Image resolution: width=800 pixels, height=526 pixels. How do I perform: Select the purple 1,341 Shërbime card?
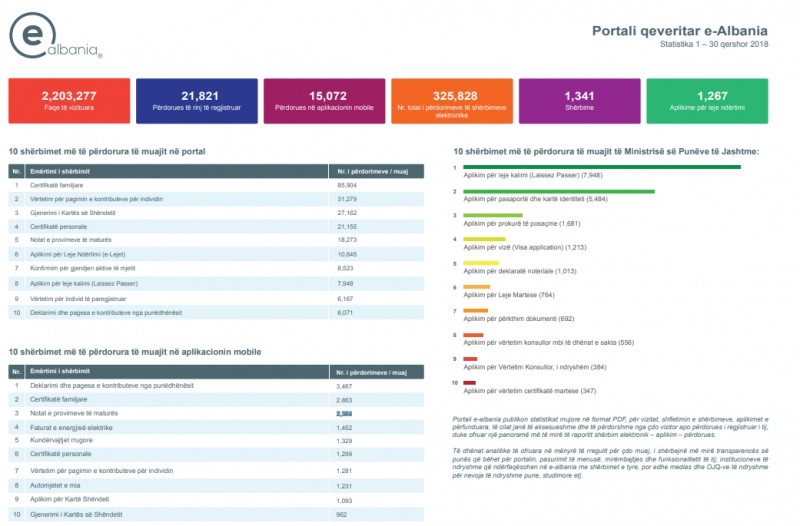(x=580, y=101)
